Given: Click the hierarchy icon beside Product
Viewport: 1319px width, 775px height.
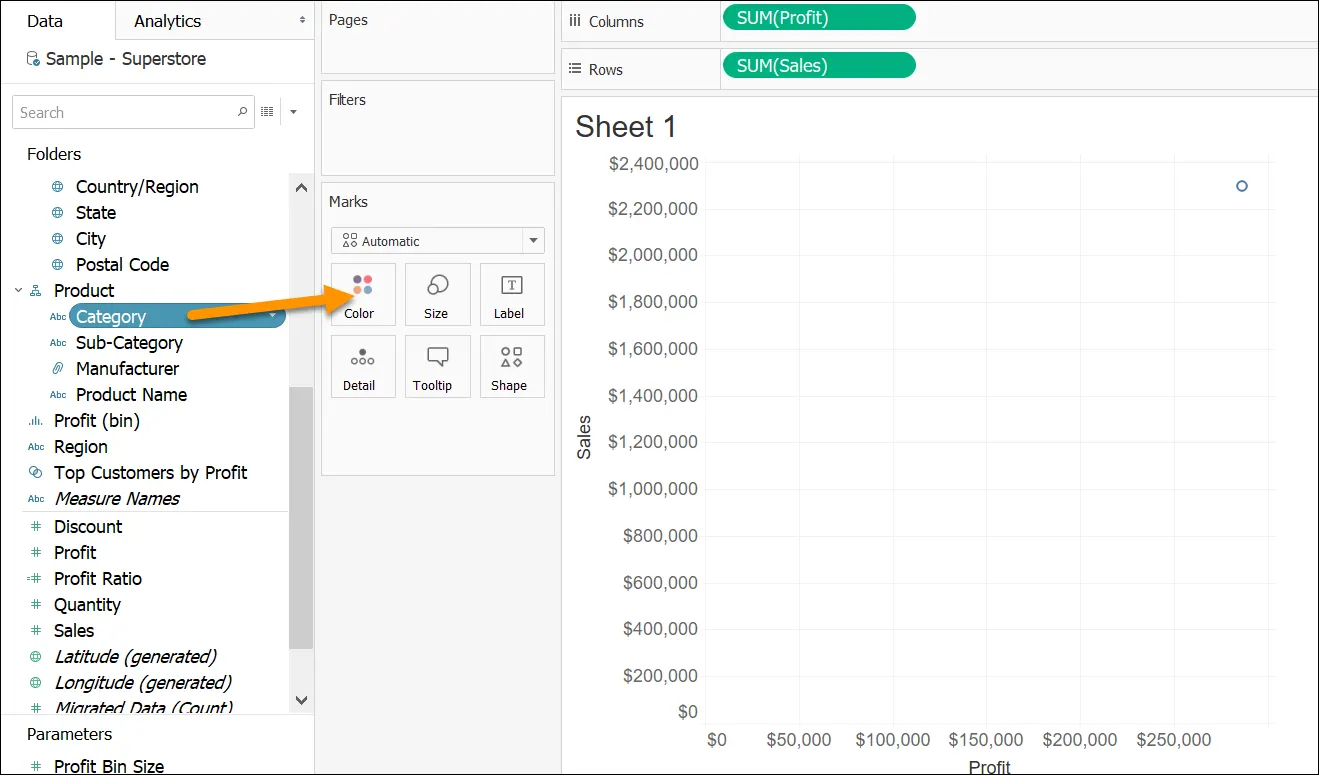Looking at the screenshot, I should click(x=36, y=291).
